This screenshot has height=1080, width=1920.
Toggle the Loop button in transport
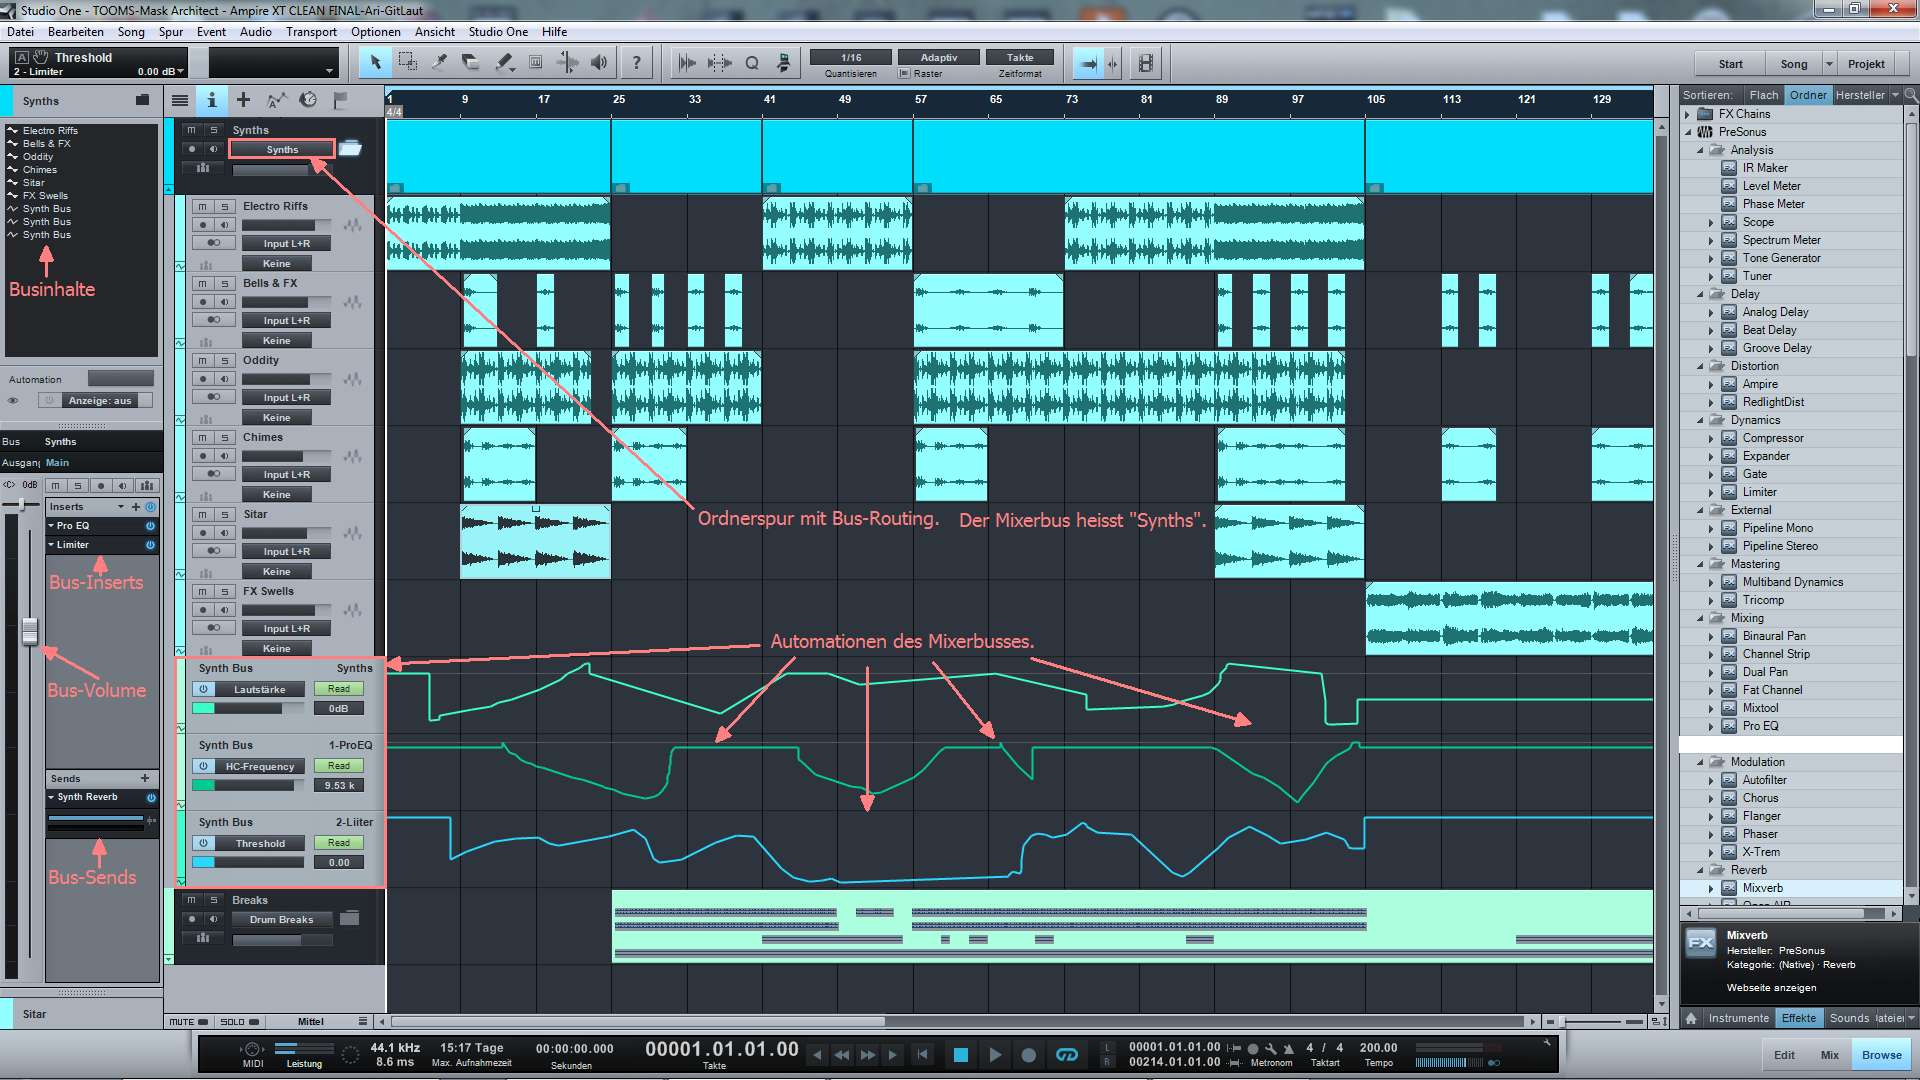1067,1054
